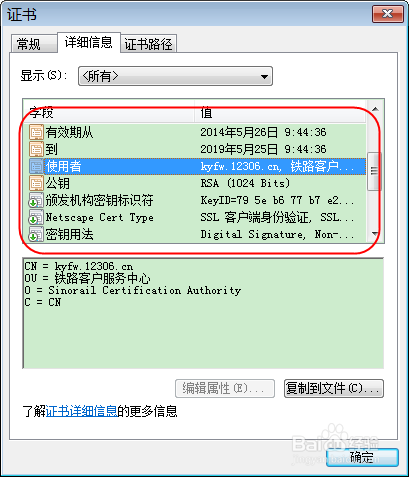Open the 证书路径 tab
409x477 pixels.
click(x=148, y=44)
